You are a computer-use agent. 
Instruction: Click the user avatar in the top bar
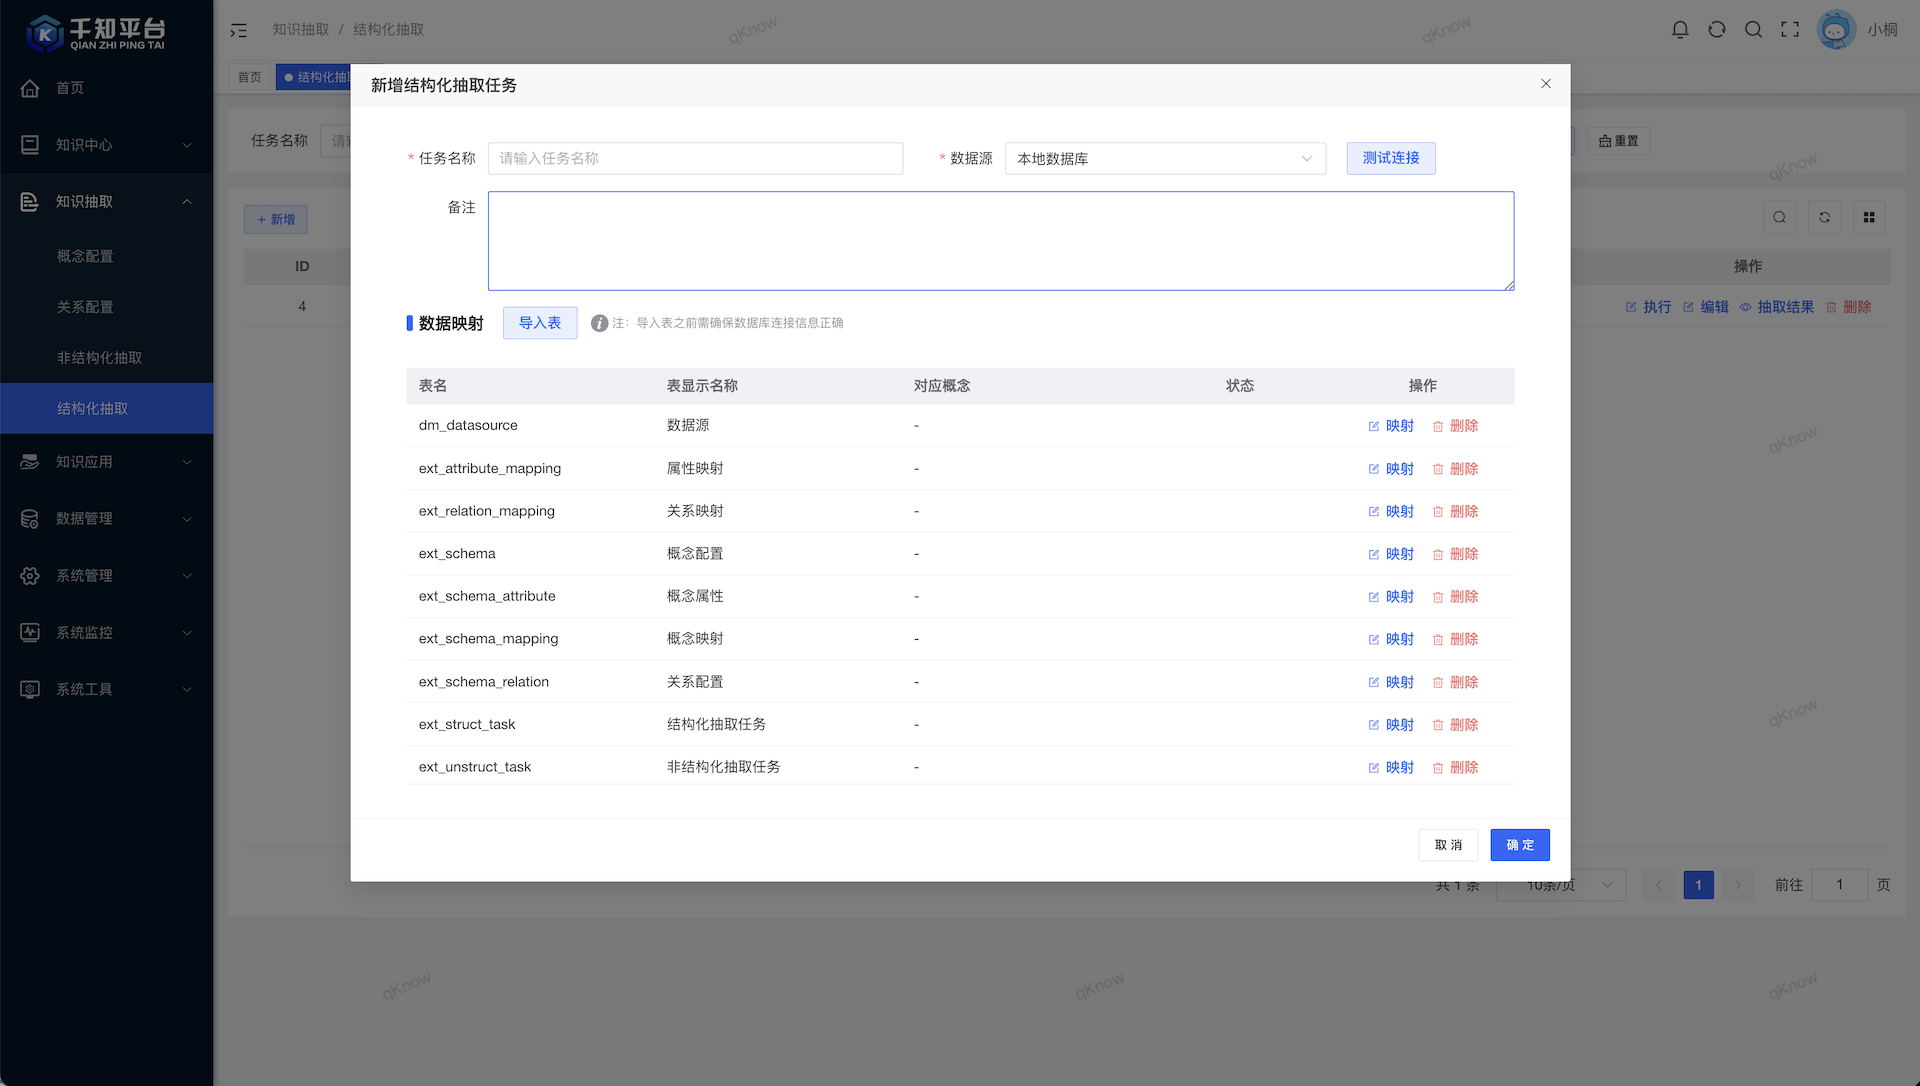pyautogui.click(x=1836, y=29)
